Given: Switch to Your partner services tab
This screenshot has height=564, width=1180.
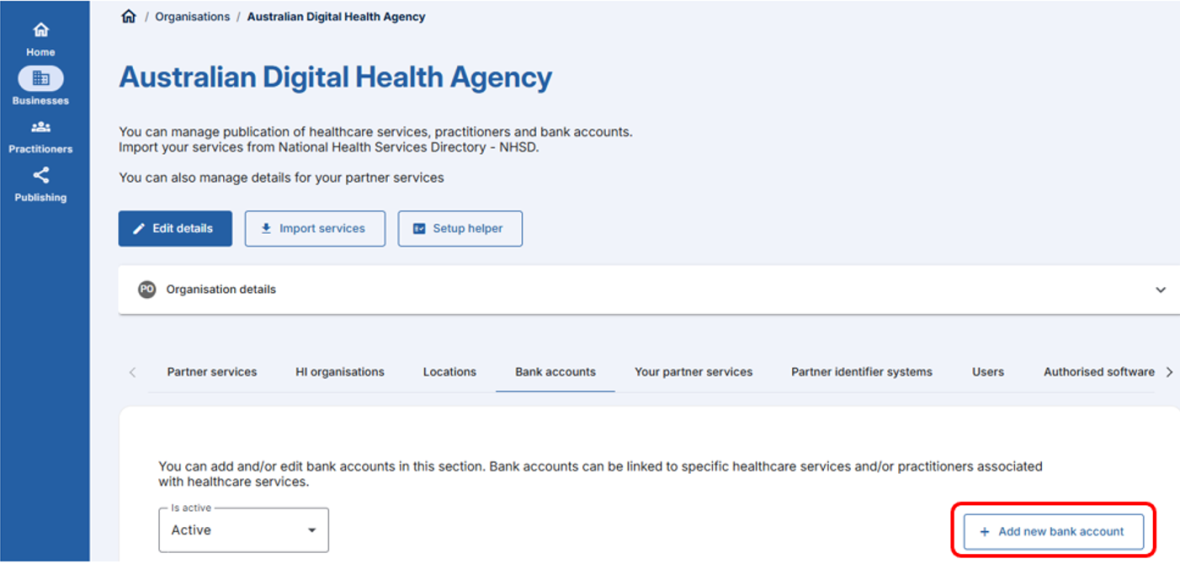Looking at the screenshot, I should pos(693,372).
